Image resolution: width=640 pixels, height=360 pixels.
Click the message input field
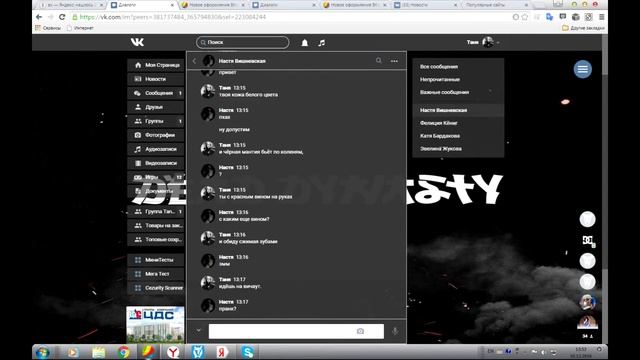pyautogui.click(x=296, y=331)
